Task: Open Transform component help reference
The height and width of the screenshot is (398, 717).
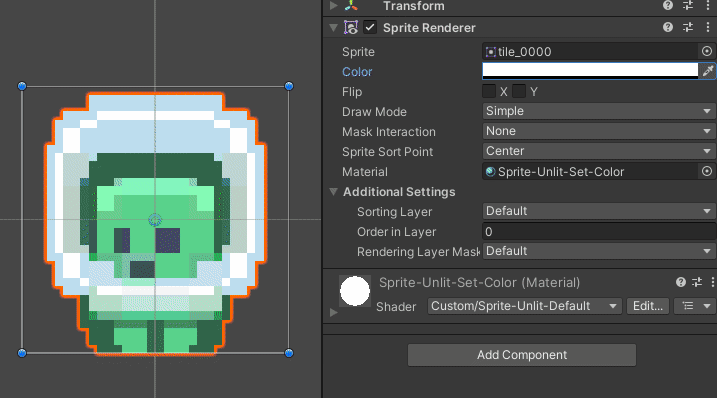Action: click(668, 5)
